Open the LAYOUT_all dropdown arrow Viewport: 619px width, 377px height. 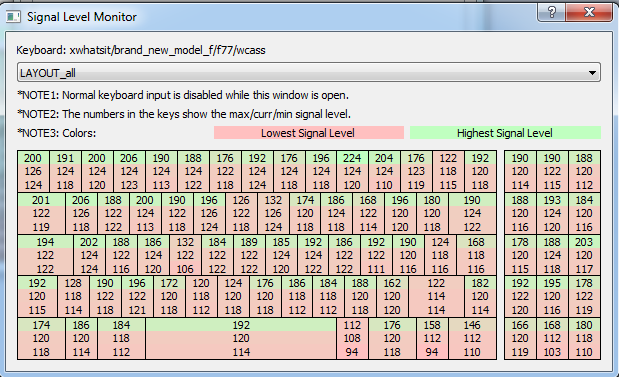click(x=592, y=73)
